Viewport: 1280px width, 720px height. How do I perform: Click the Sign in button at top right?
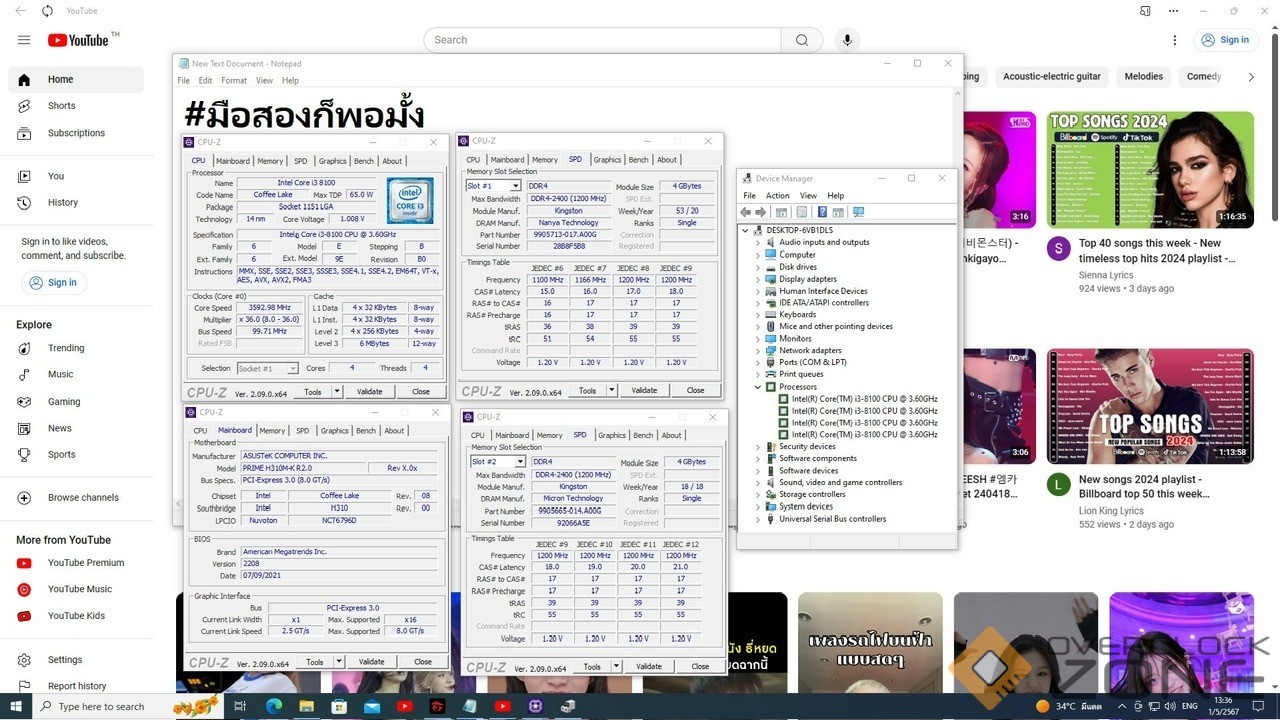[1225, 40]
